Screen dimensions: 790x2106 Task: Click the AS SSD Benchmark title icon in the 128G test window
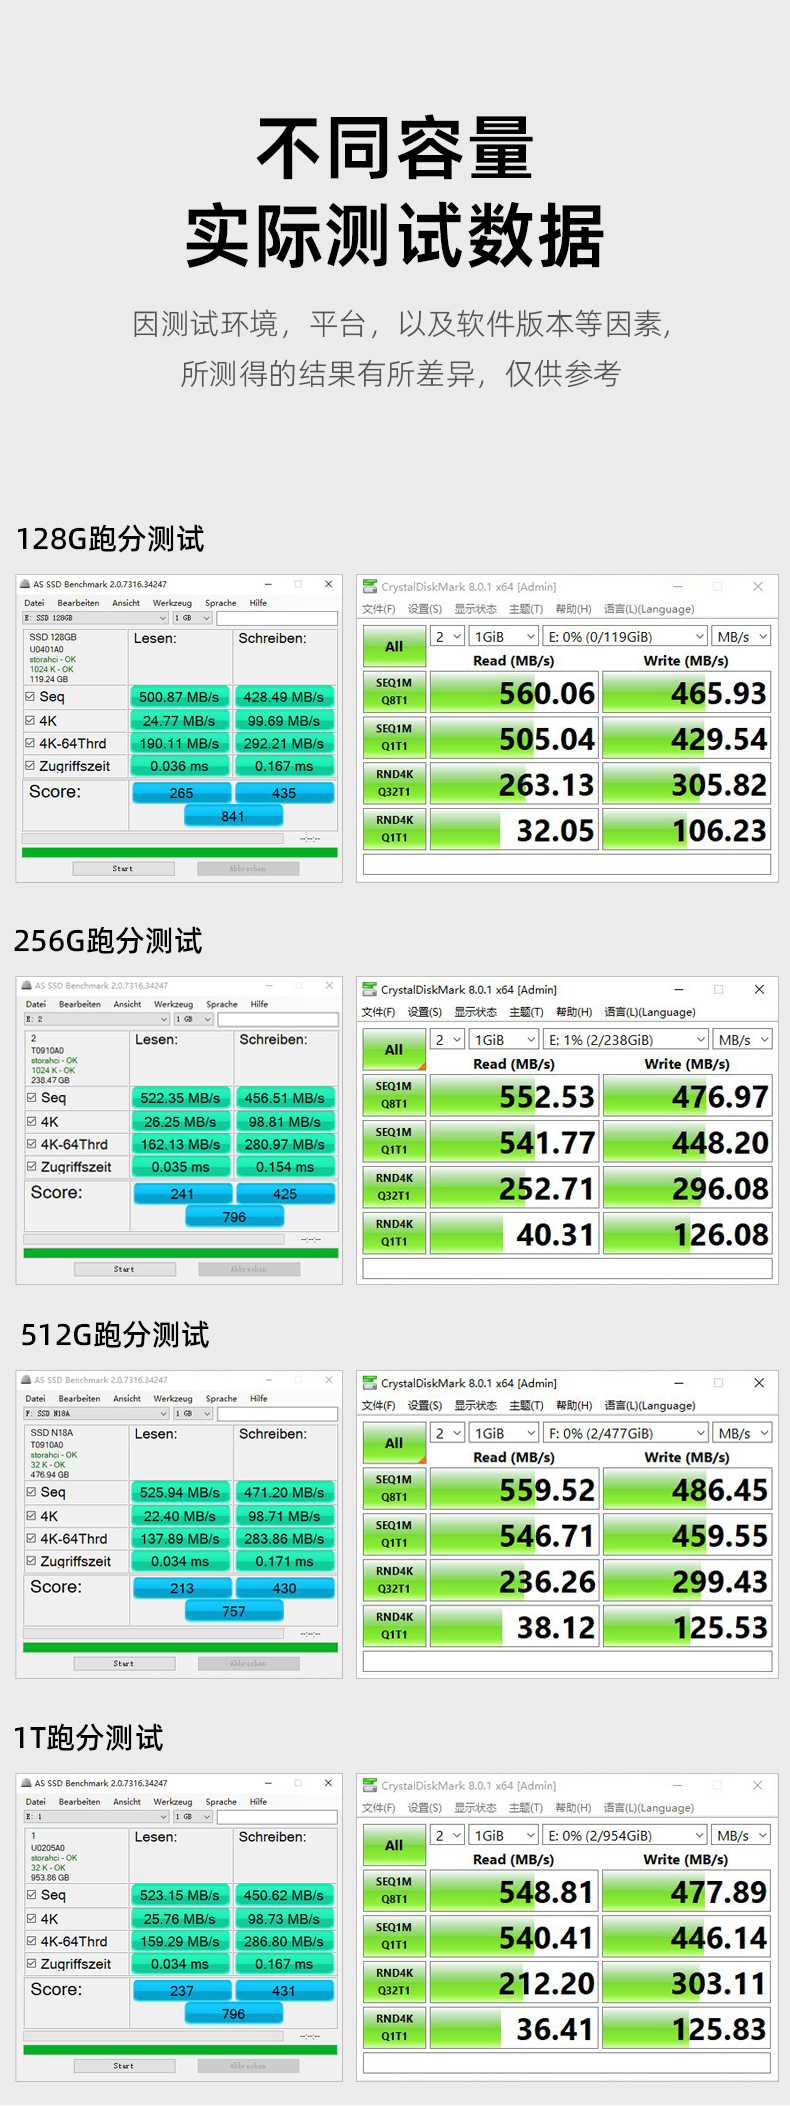coord(26,584)
